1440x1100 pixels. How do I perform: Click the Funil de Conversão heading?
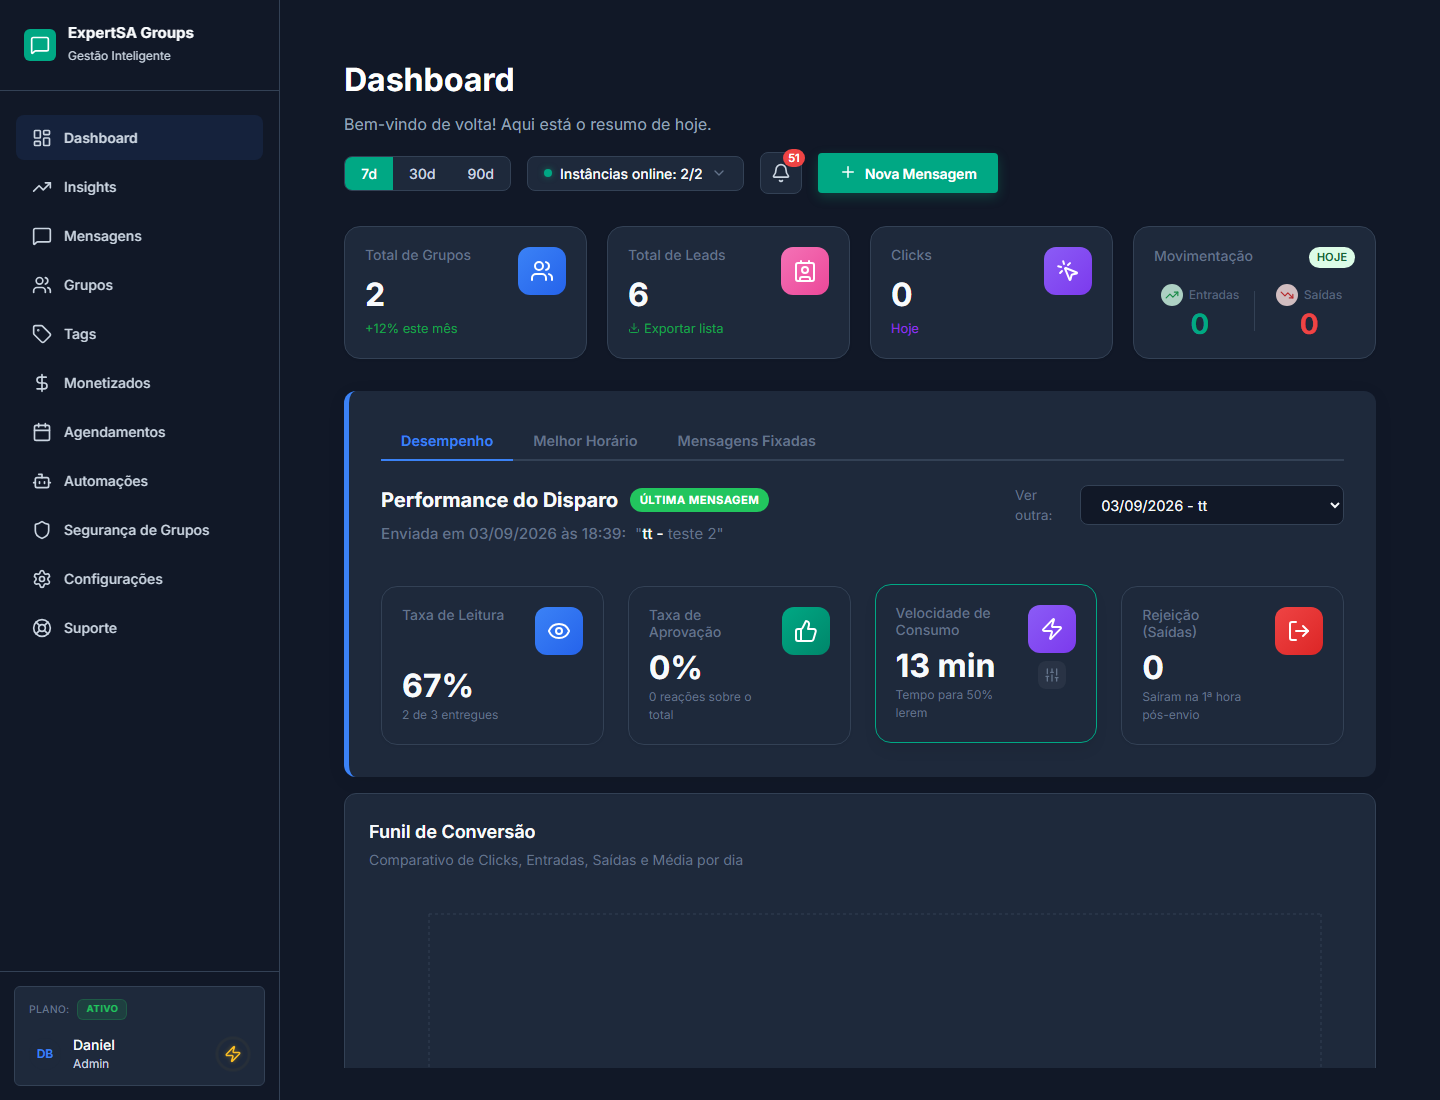click(452, 832)
